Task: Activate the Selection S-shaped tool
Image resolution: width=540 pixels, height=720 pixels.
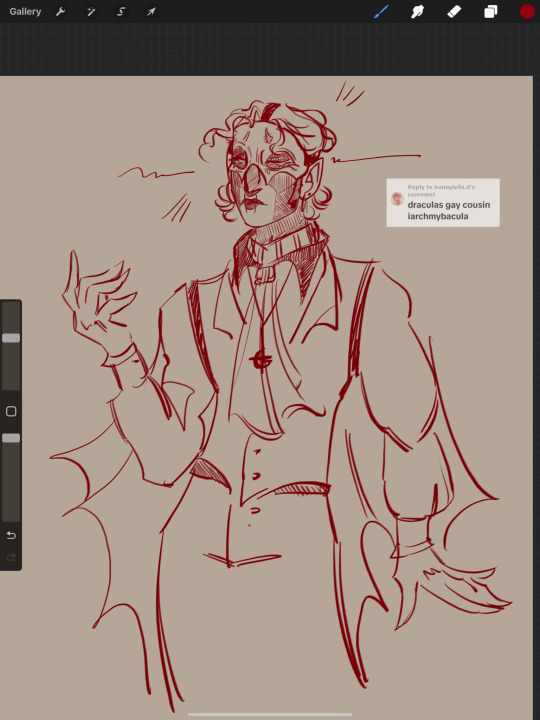Action: click(121, 11)
